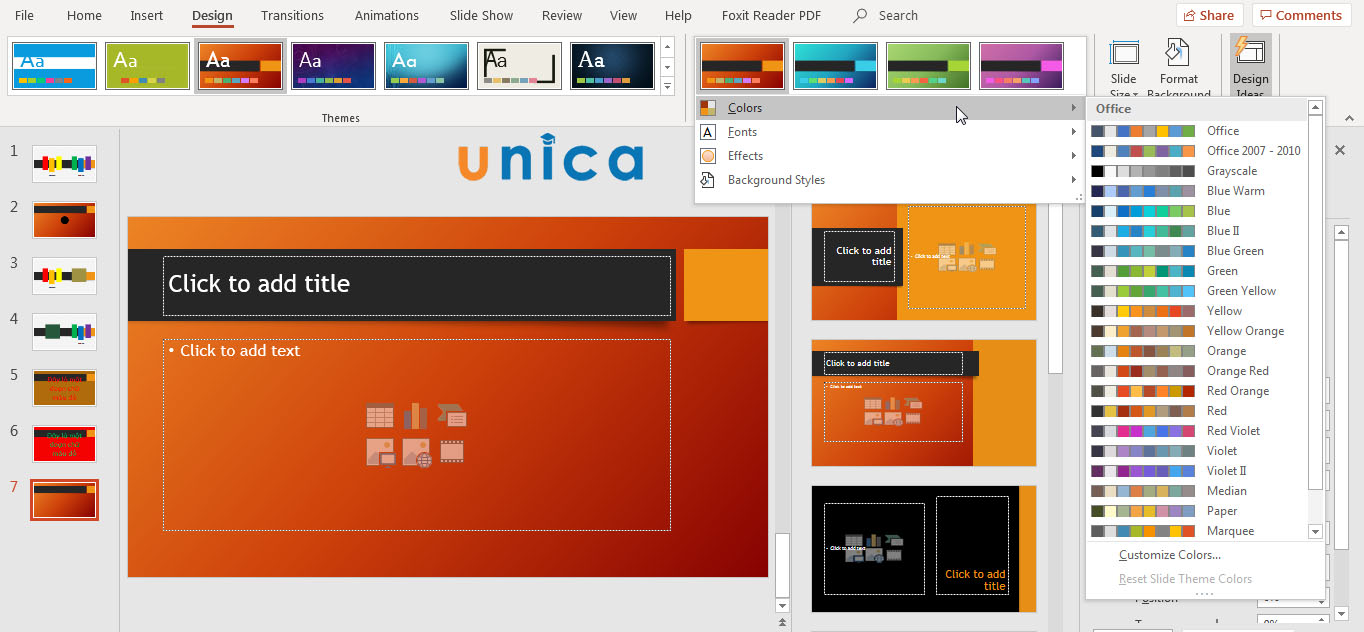Apply the Red Violet color scheme
This screenshot has width=1364, height=632.
click(x=1197, y=431)
